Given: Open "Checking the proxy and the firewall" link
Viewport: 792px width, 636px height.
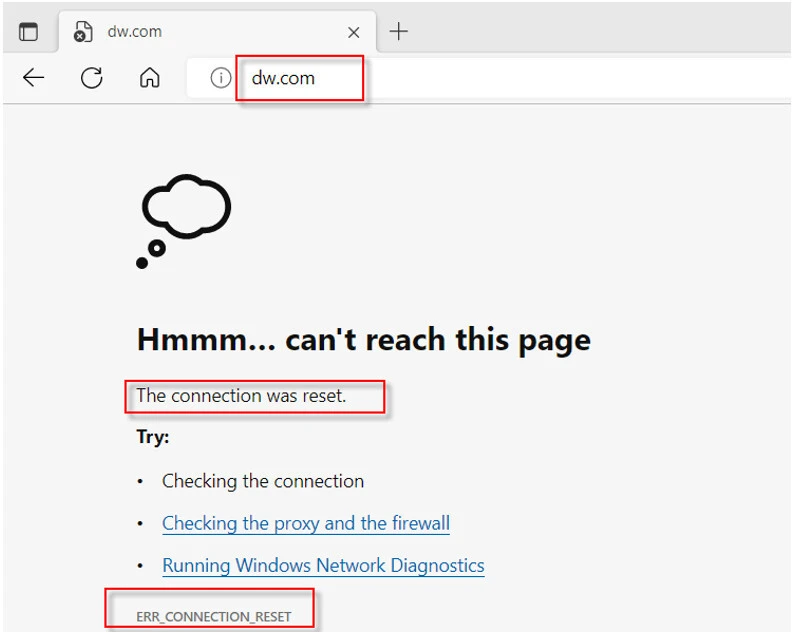Looking at the screenshot, I should [x=305, y=523].
